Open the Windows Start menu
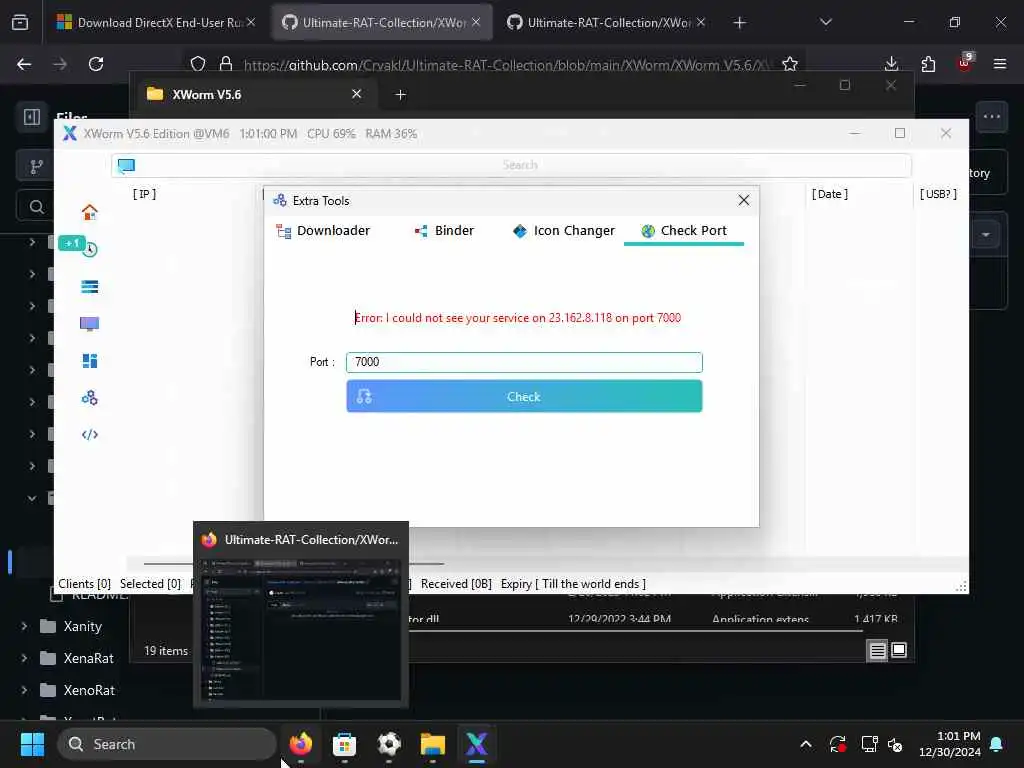 pyautogui.click(x=32, y=744)
